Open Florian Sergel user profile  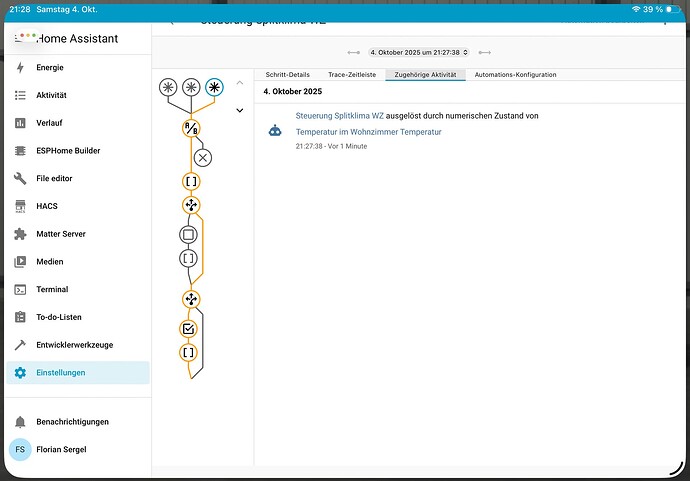tap(60, 449)
